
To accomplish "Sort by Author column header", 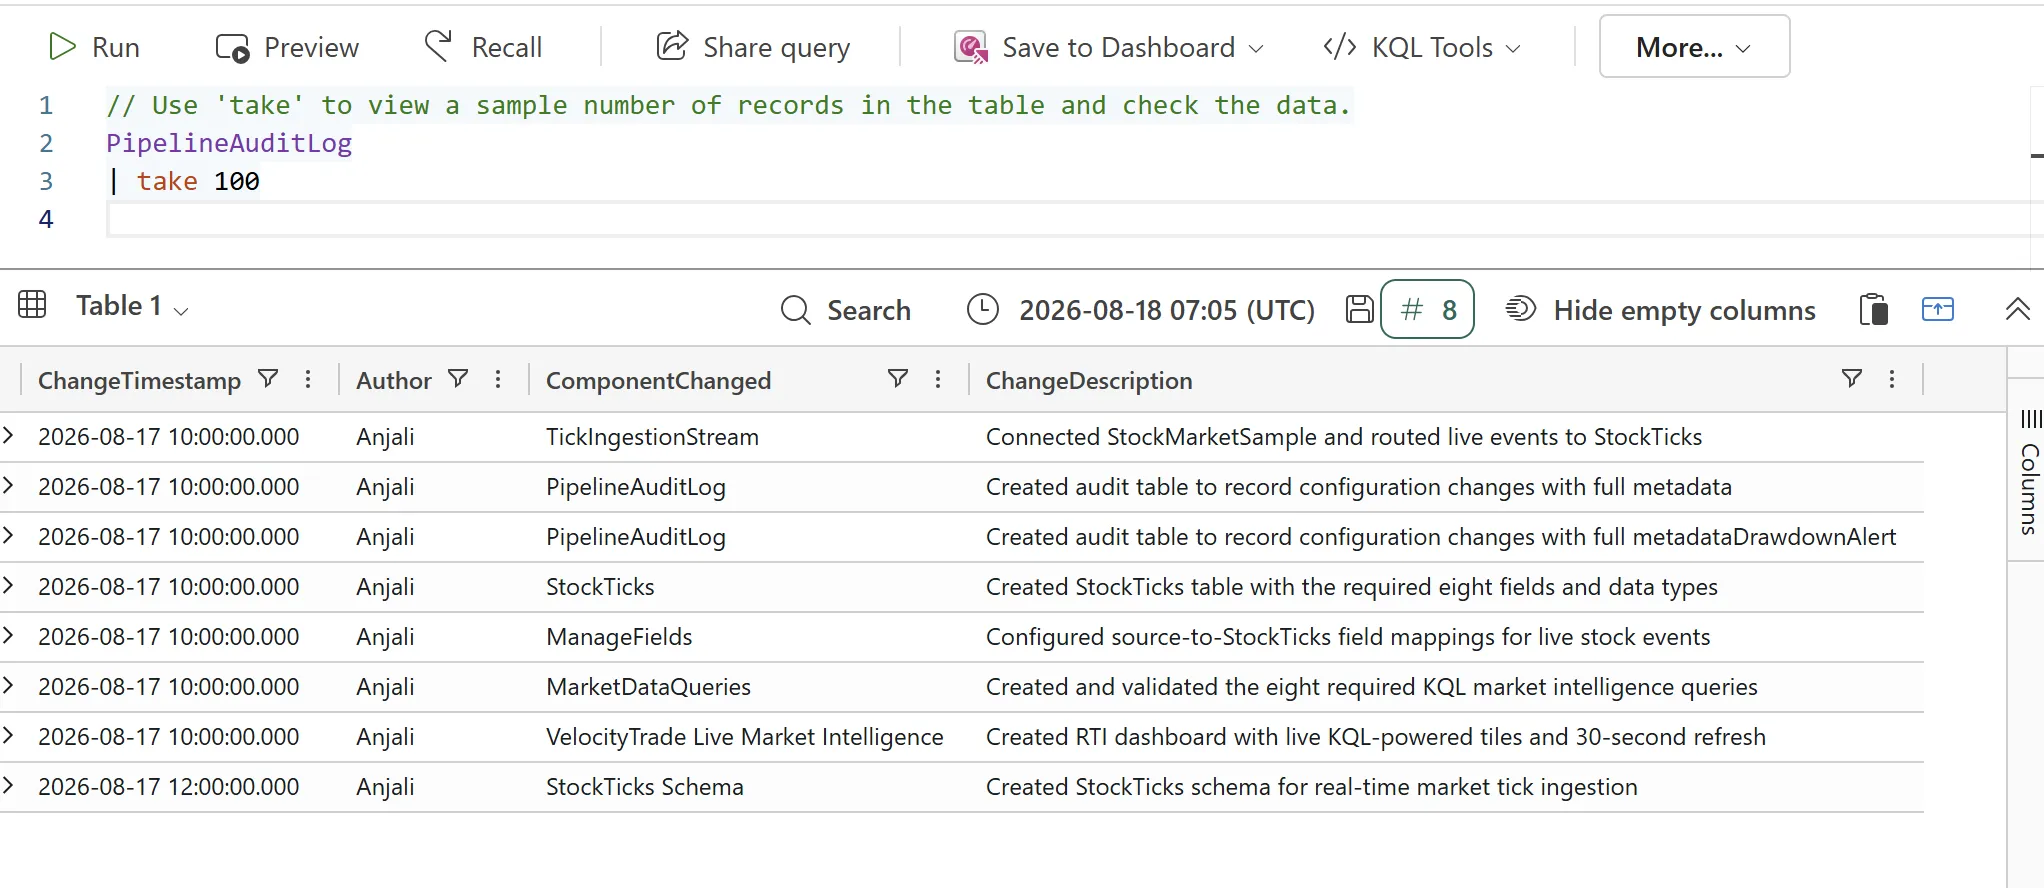I will point(394,381).
